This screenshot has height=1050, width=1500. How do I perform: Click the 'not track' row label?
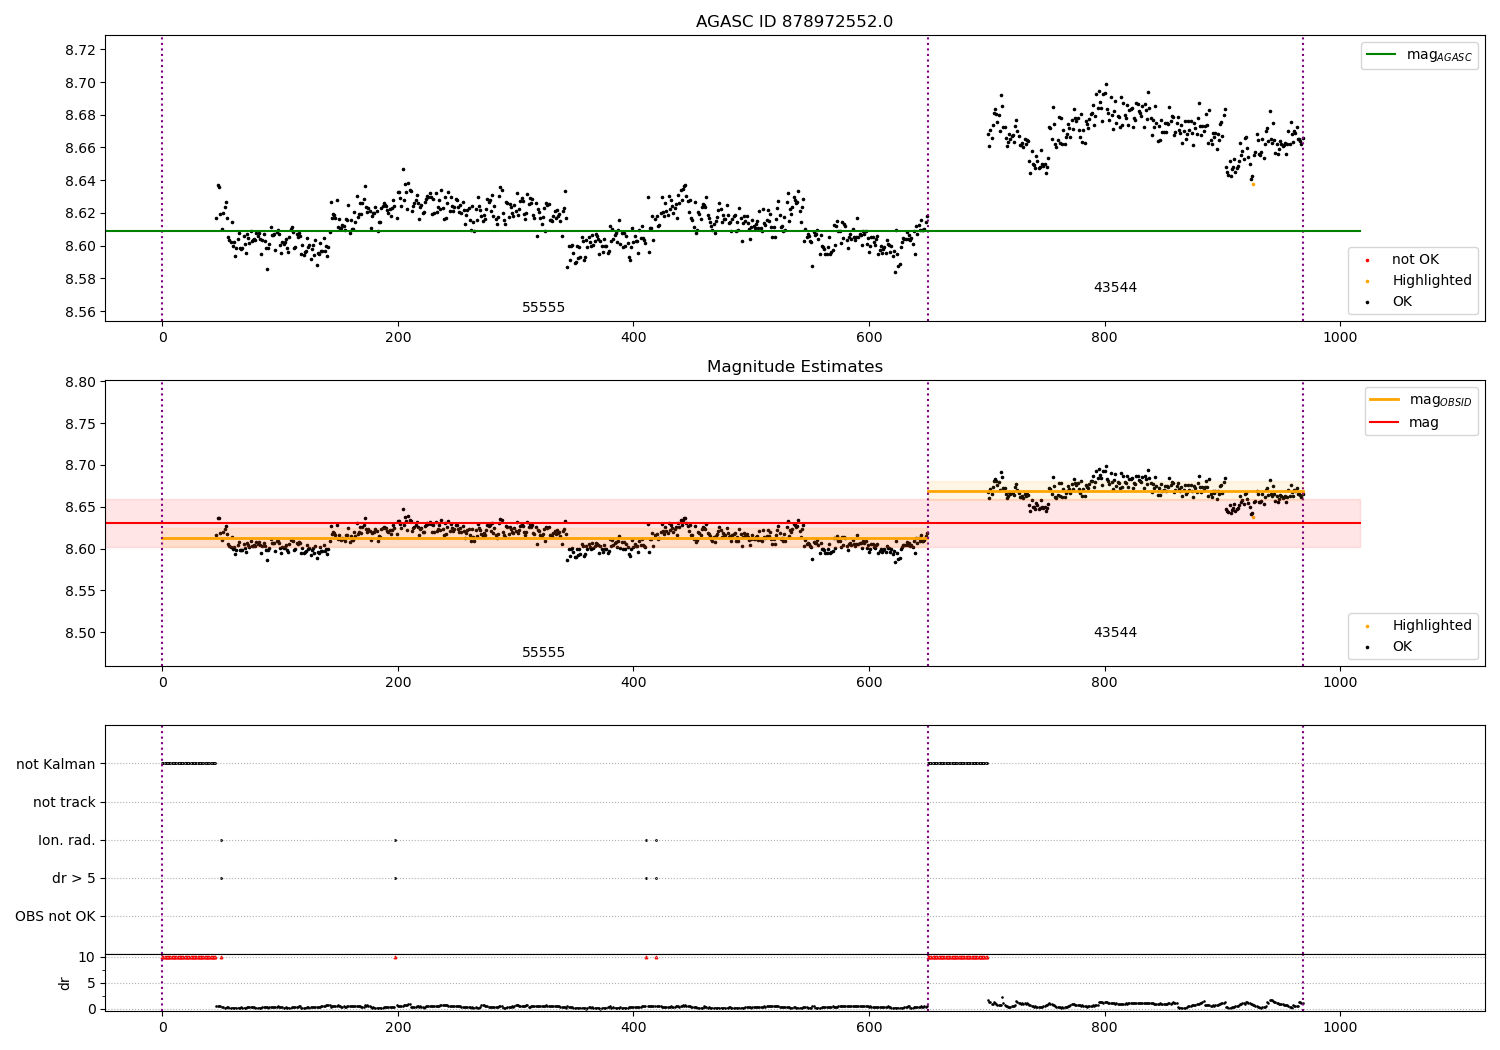[64, 803]
